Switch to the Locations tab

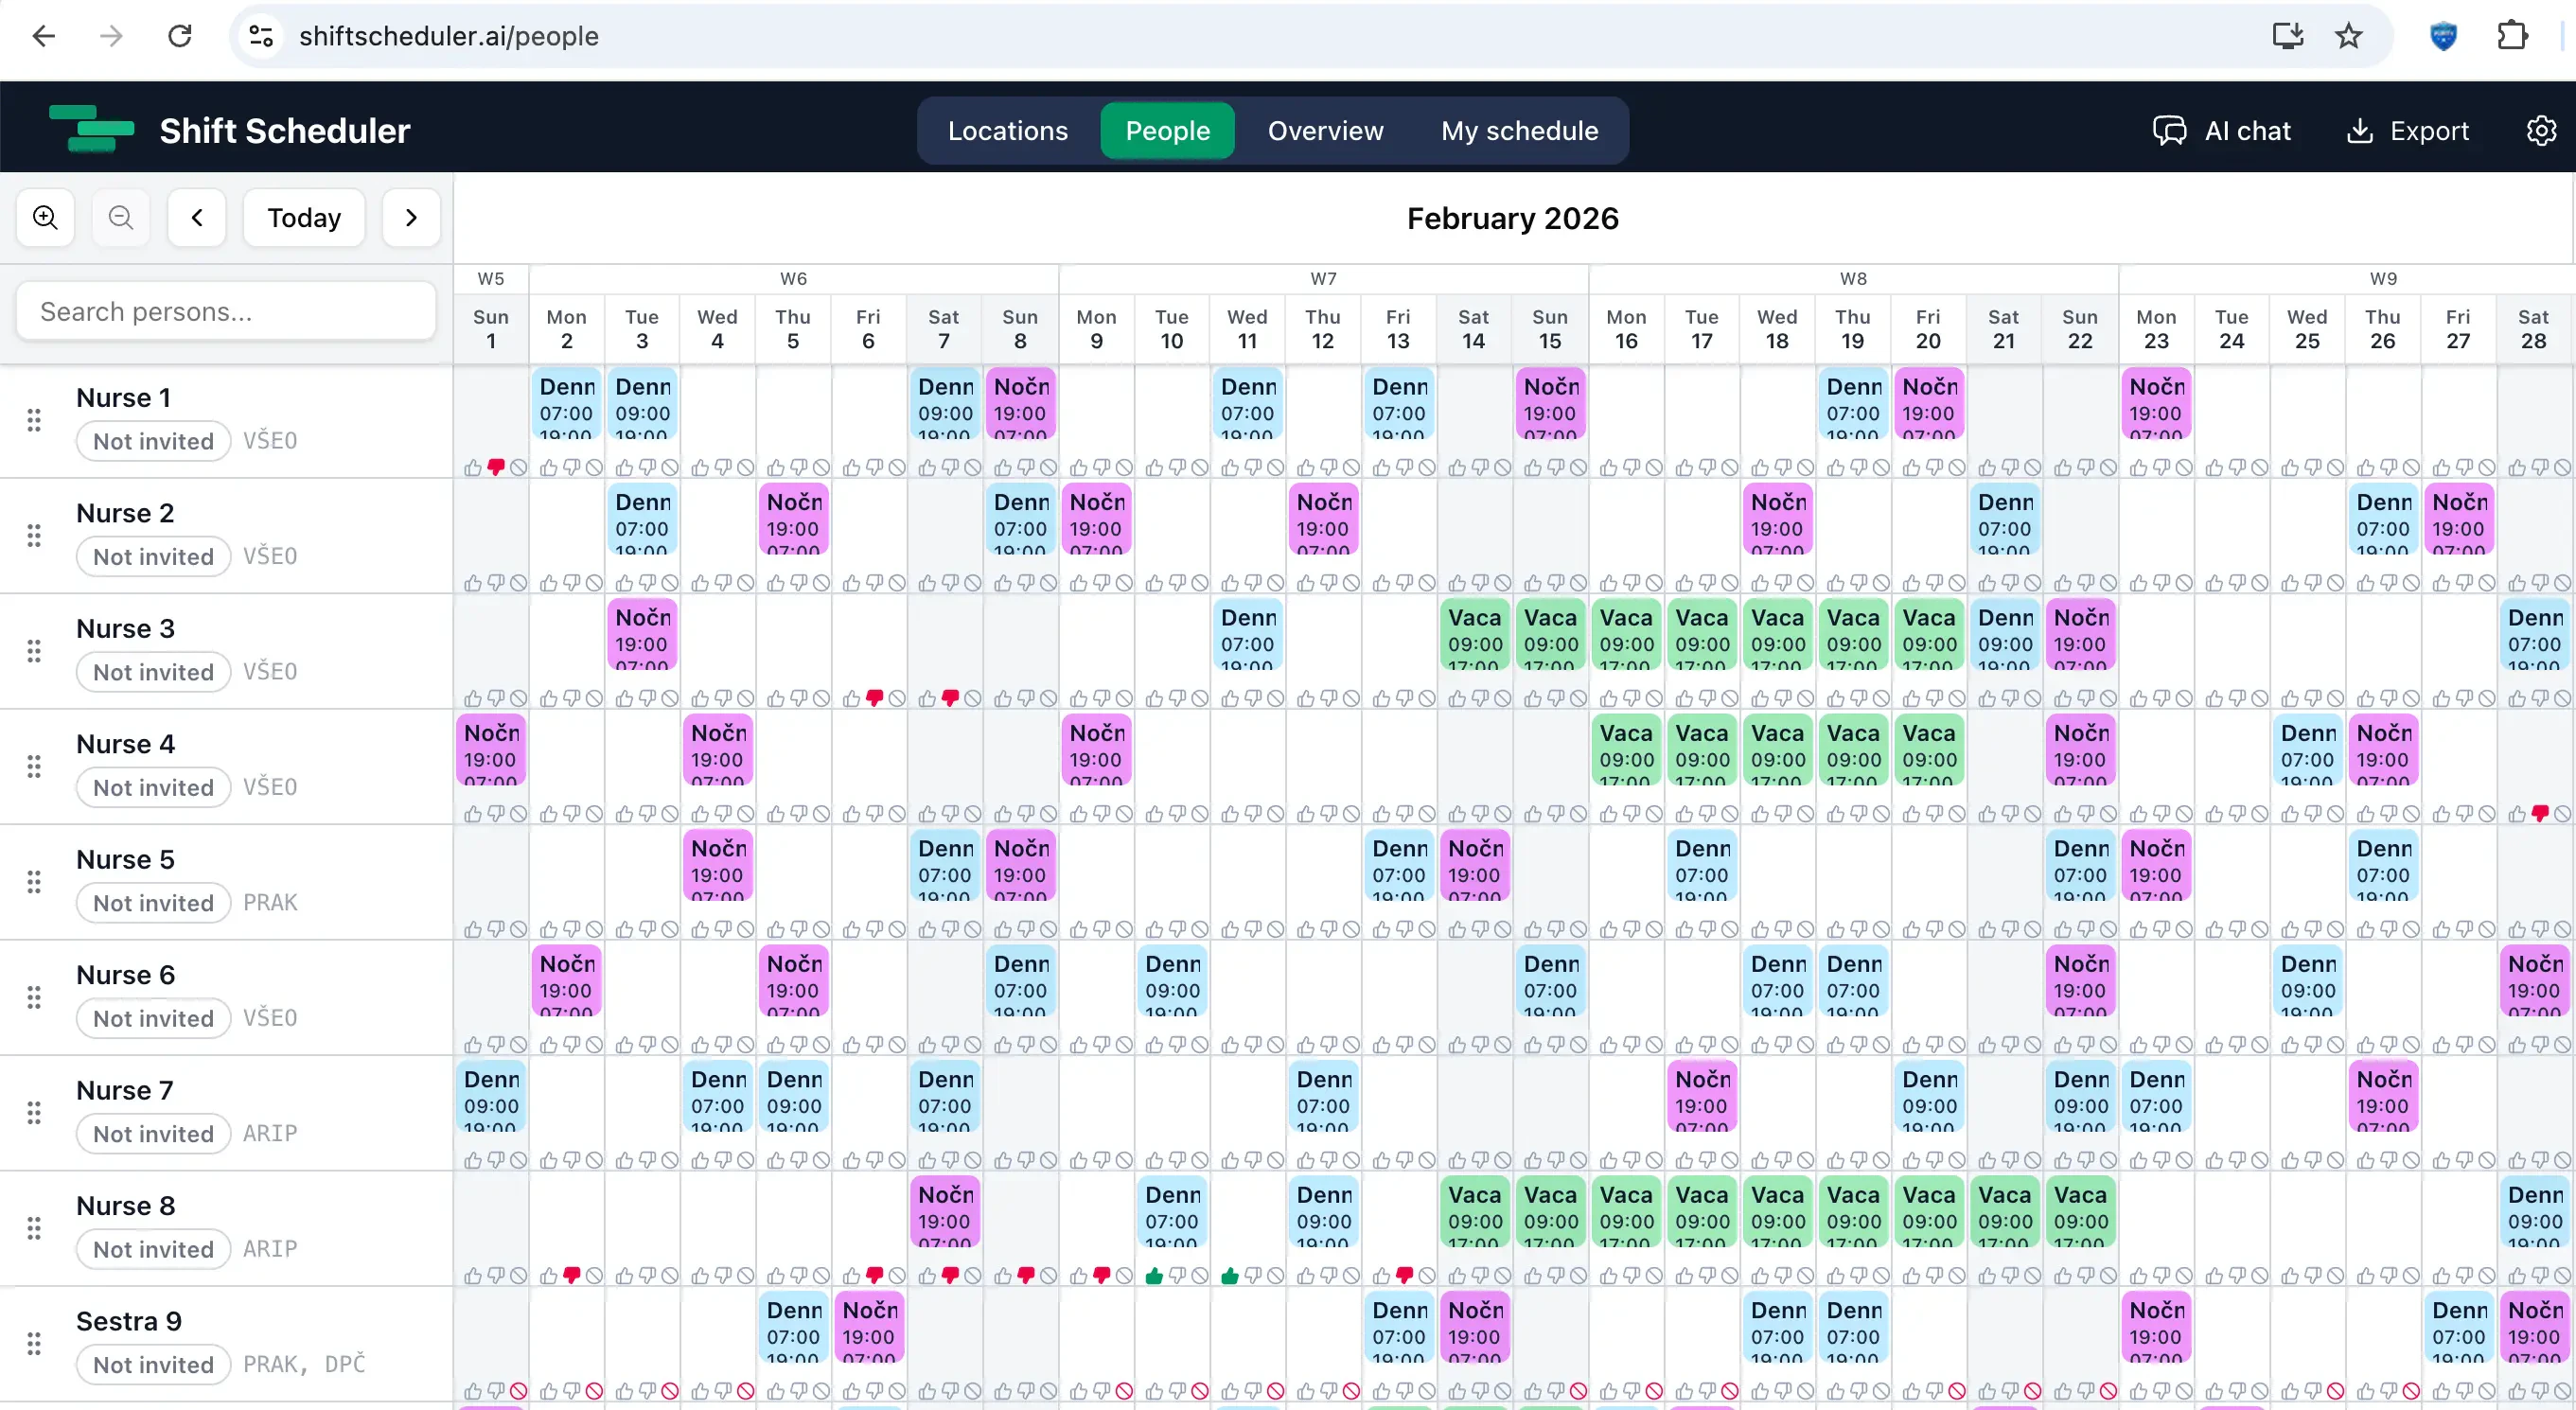pos(1008,131)
